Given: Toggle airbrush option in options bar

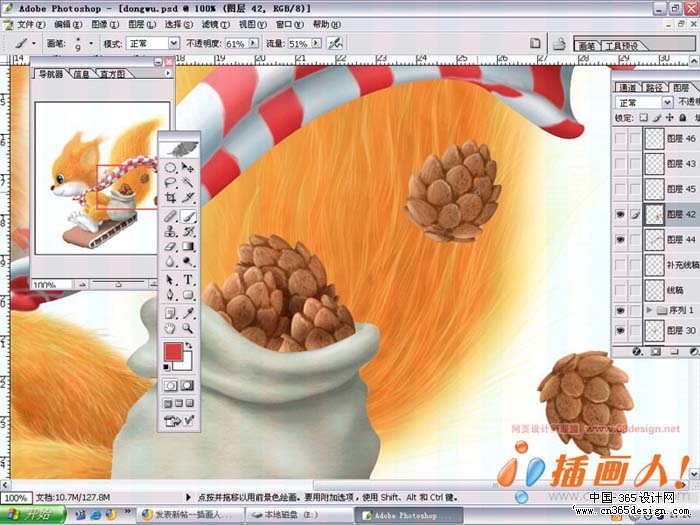Looking at the screenshot, I should point(335,43).
